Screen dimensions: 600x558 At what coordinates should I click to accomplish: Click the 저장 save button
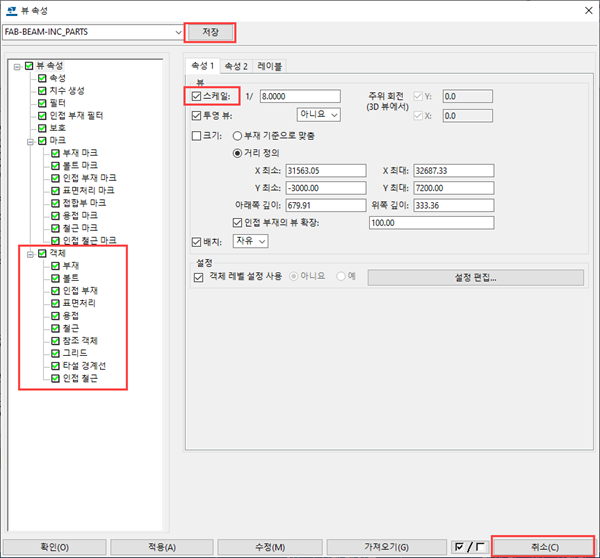(x=210, y=32)
